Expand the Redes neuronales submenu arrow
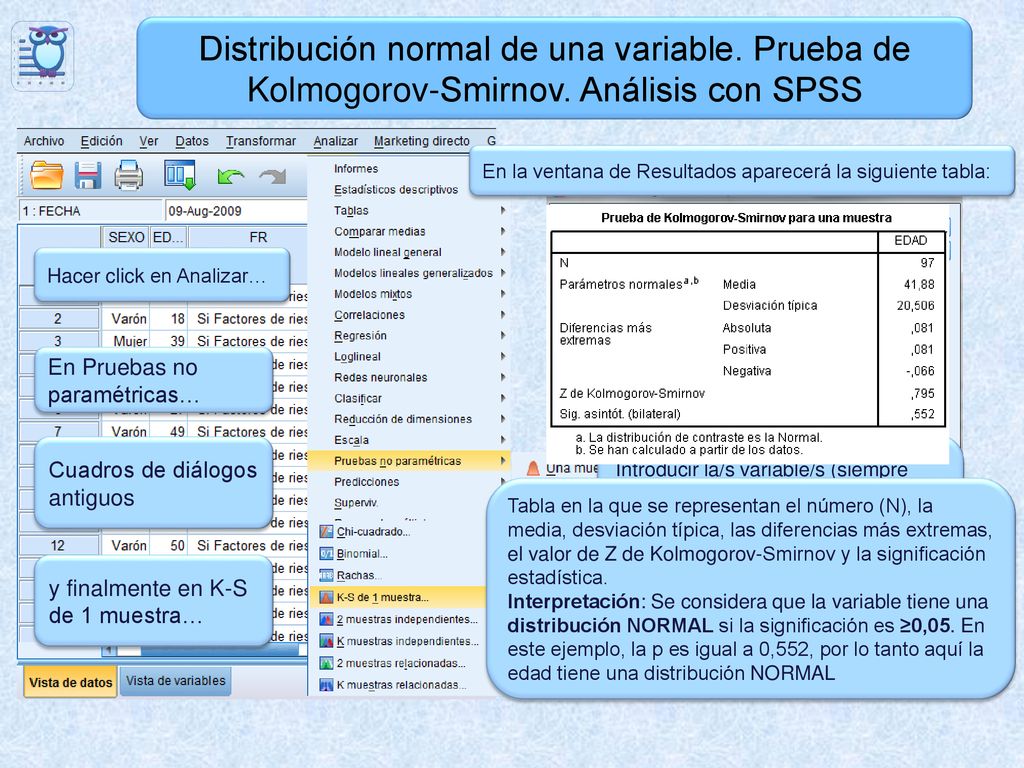This screenshot has height=768, width=1024. 503,377
